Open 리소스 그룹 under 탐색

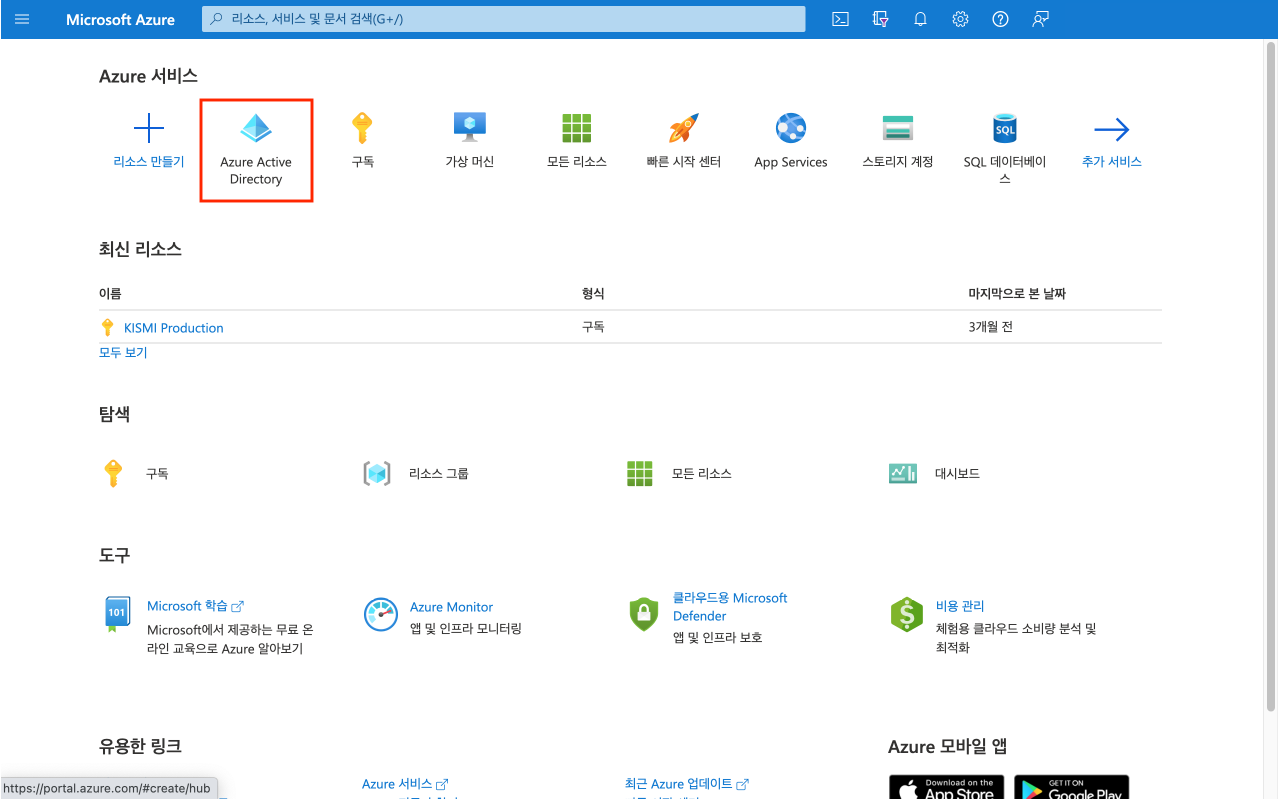tap(438, 473)
